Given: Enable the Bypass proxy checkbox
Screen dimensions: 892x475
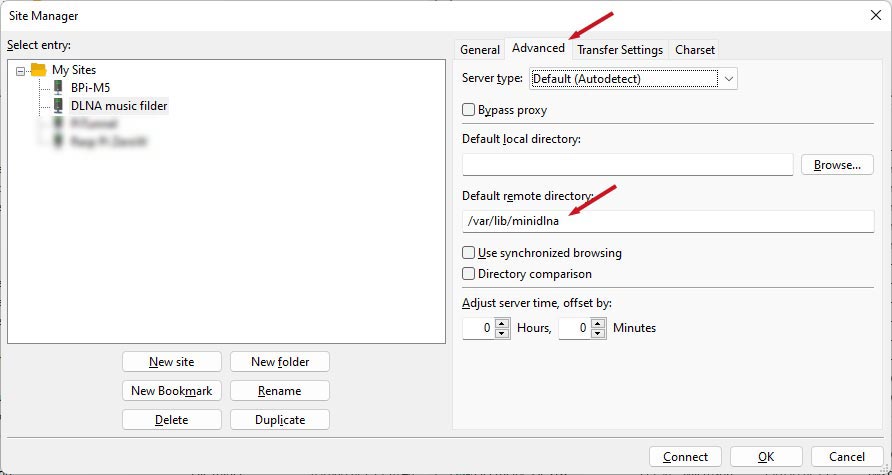Looking at the screenshot, I should click(468, 110).
